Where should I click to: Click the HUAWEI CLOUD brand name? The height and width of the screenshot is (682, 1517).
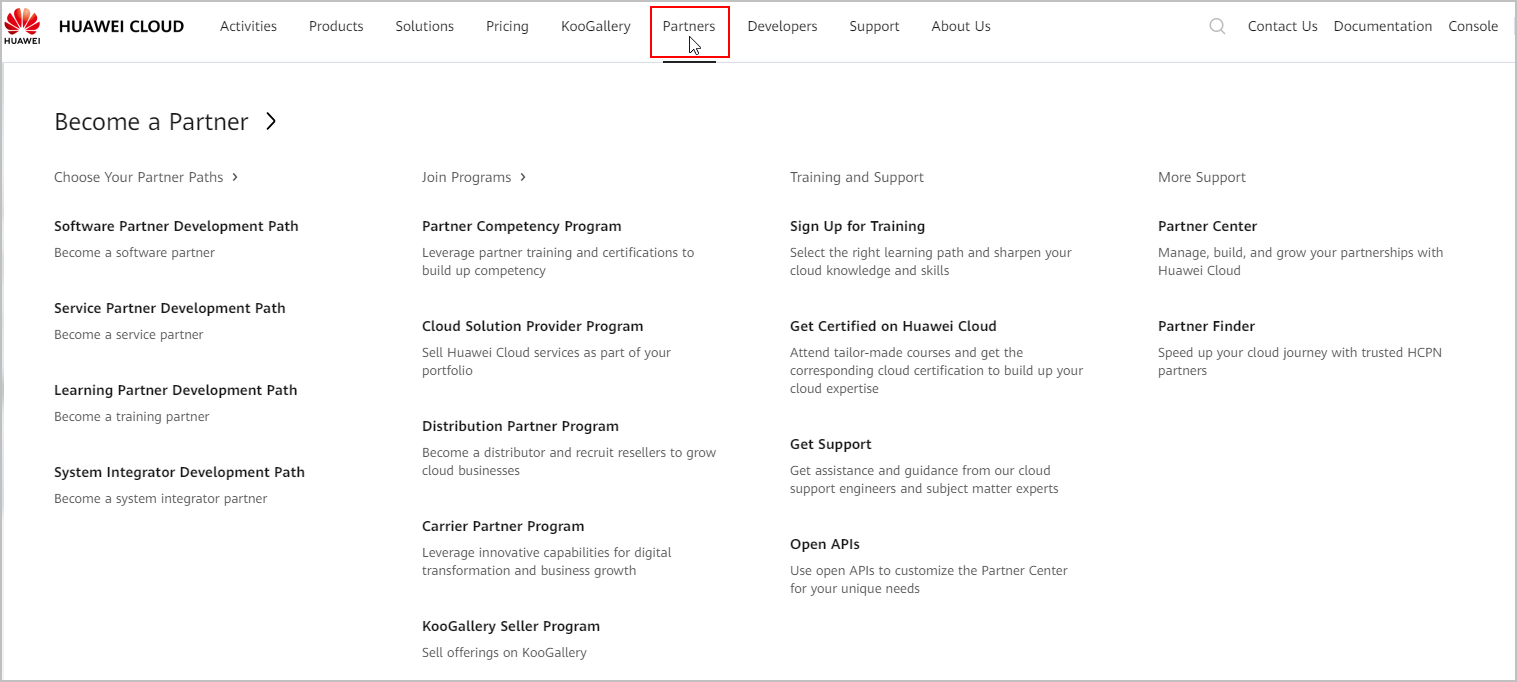coord(121,27)
